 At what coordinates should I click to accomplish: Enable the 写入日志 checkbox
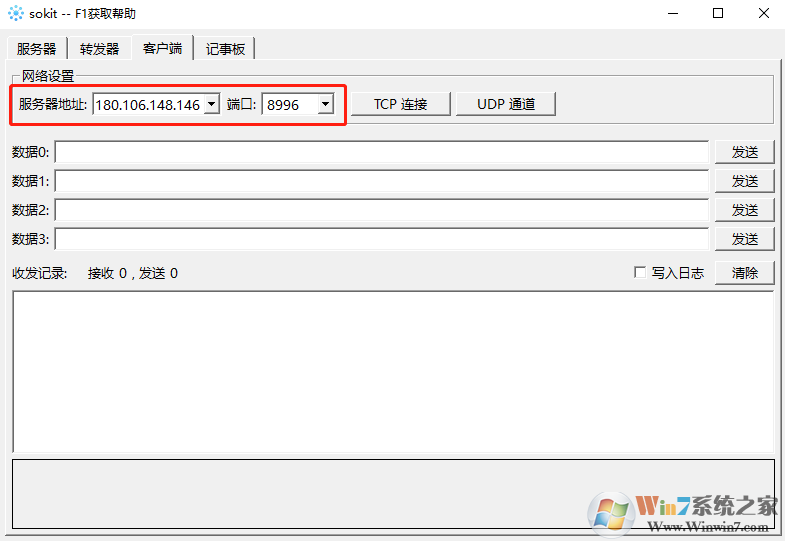pos(640,273)
